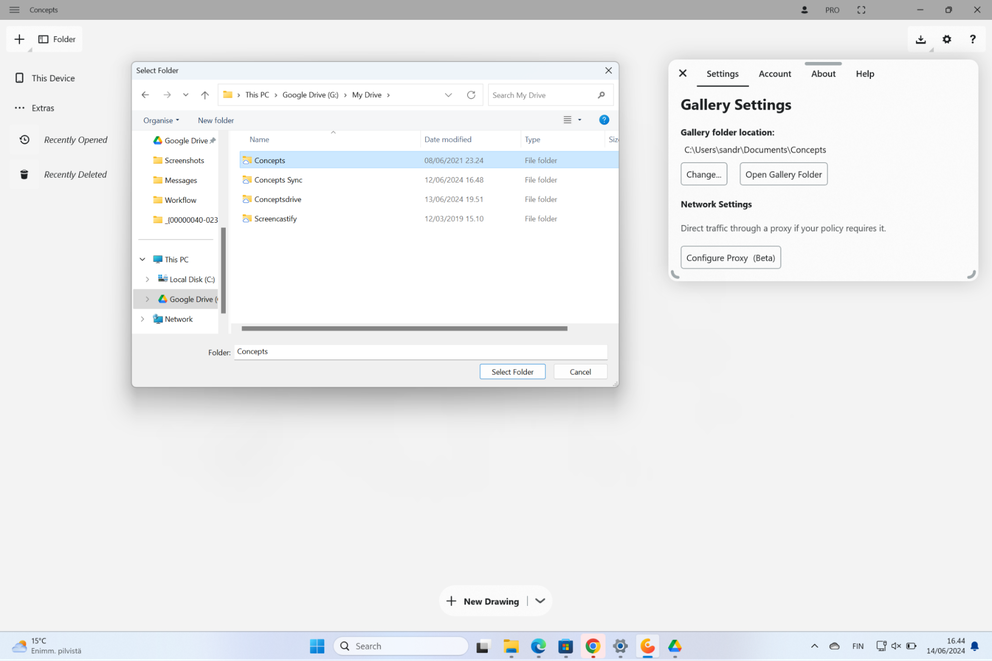Open the Organise dropdown in the dialog

(x=160, y=120)
